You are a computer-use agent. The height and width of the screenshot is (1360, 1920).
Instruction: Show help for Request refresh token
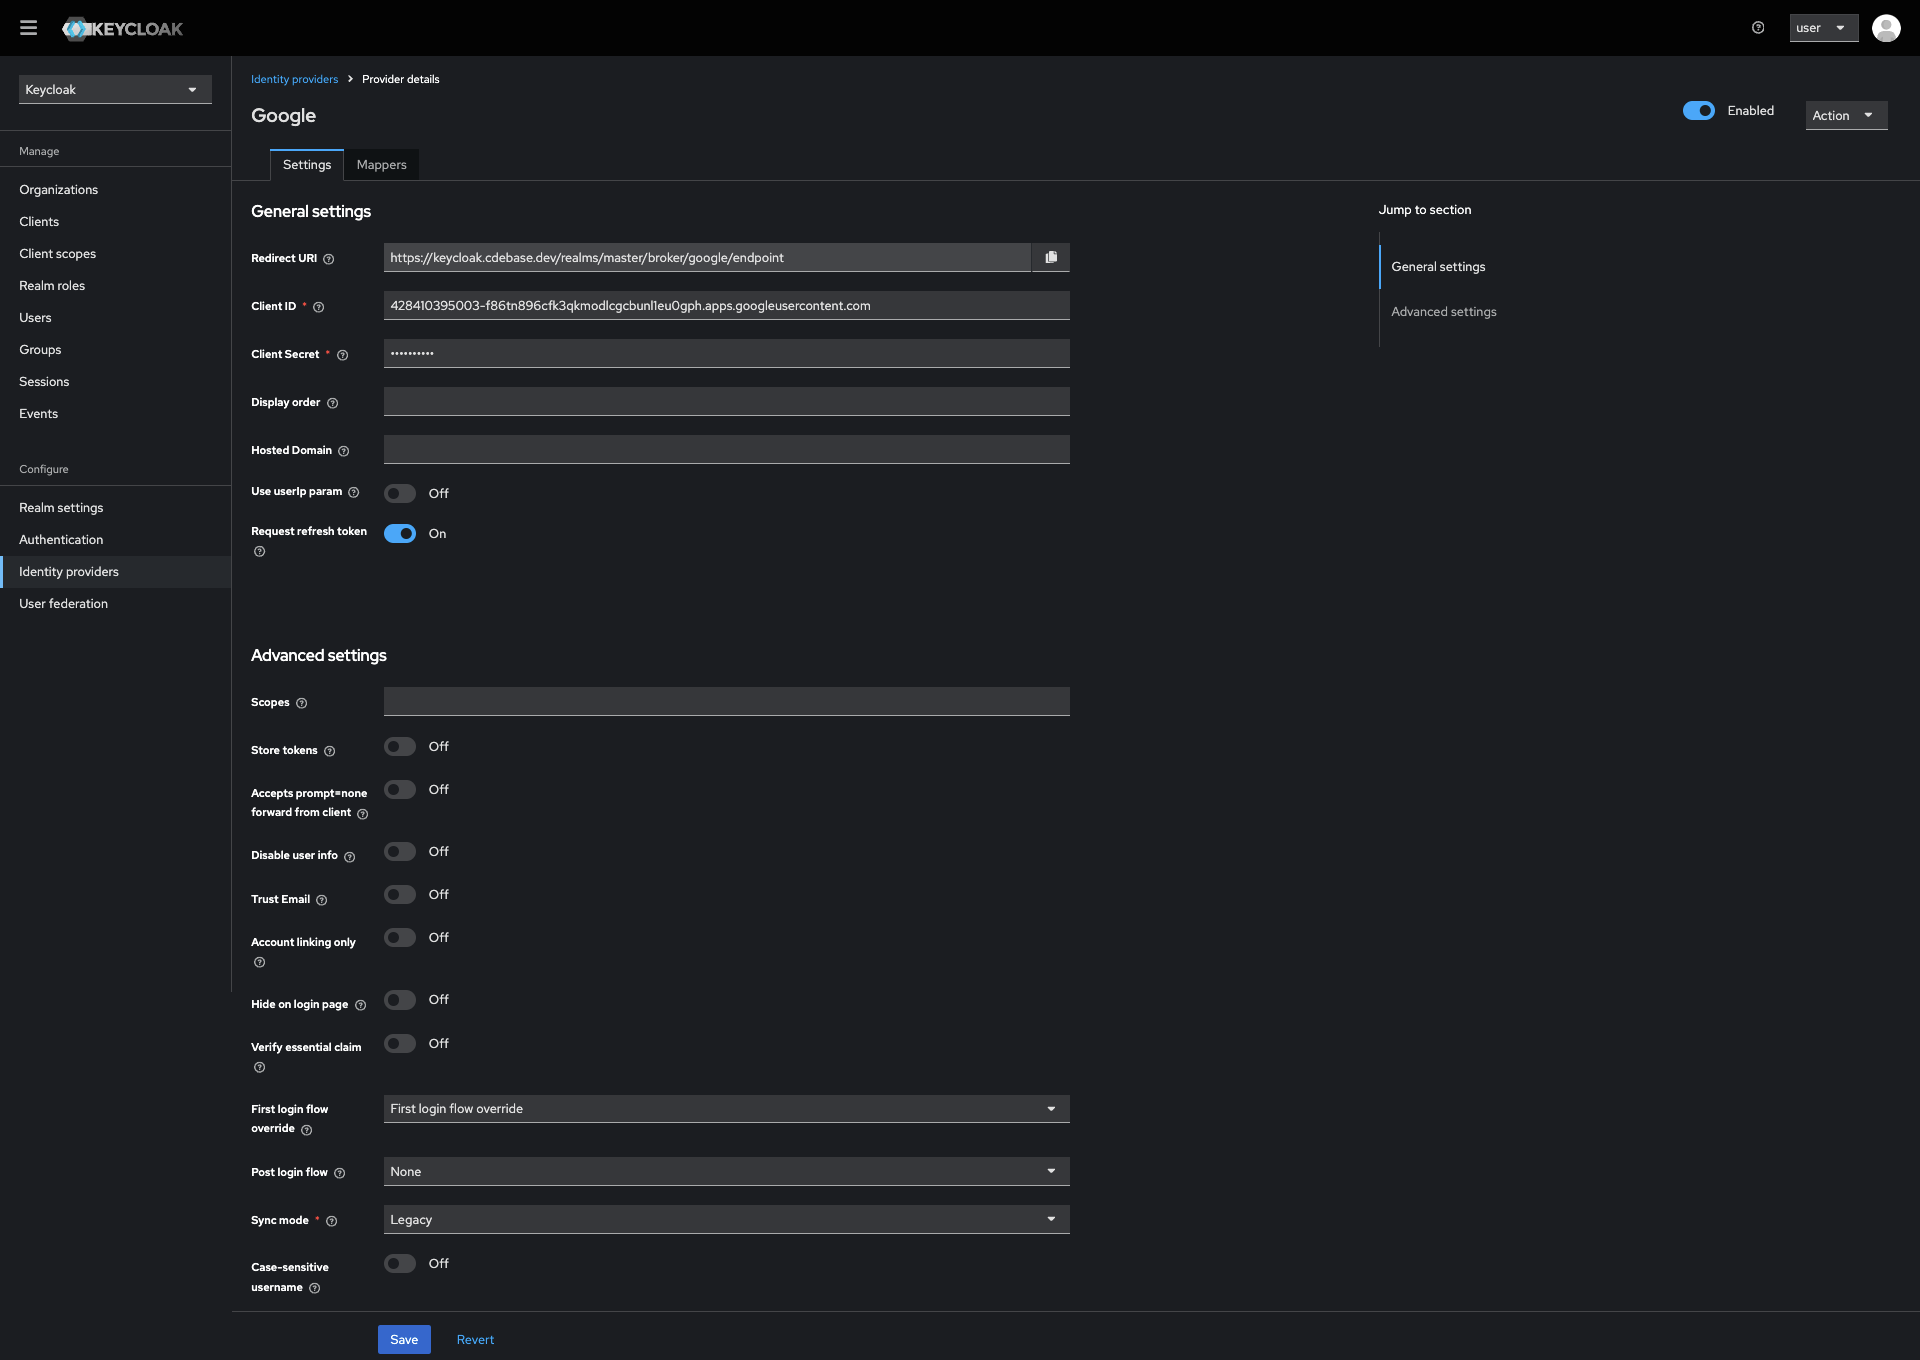tap(259, 551)
